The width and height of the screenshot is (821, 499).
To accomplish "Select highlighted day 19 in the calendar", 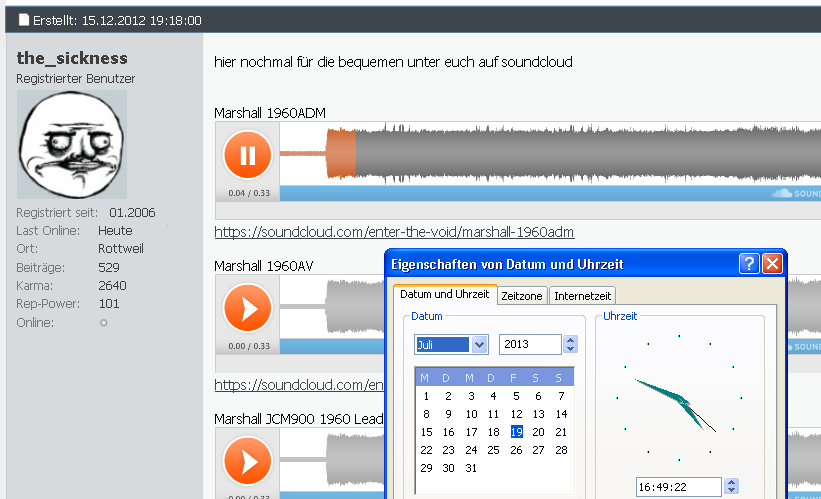I will tap(516, 432).
